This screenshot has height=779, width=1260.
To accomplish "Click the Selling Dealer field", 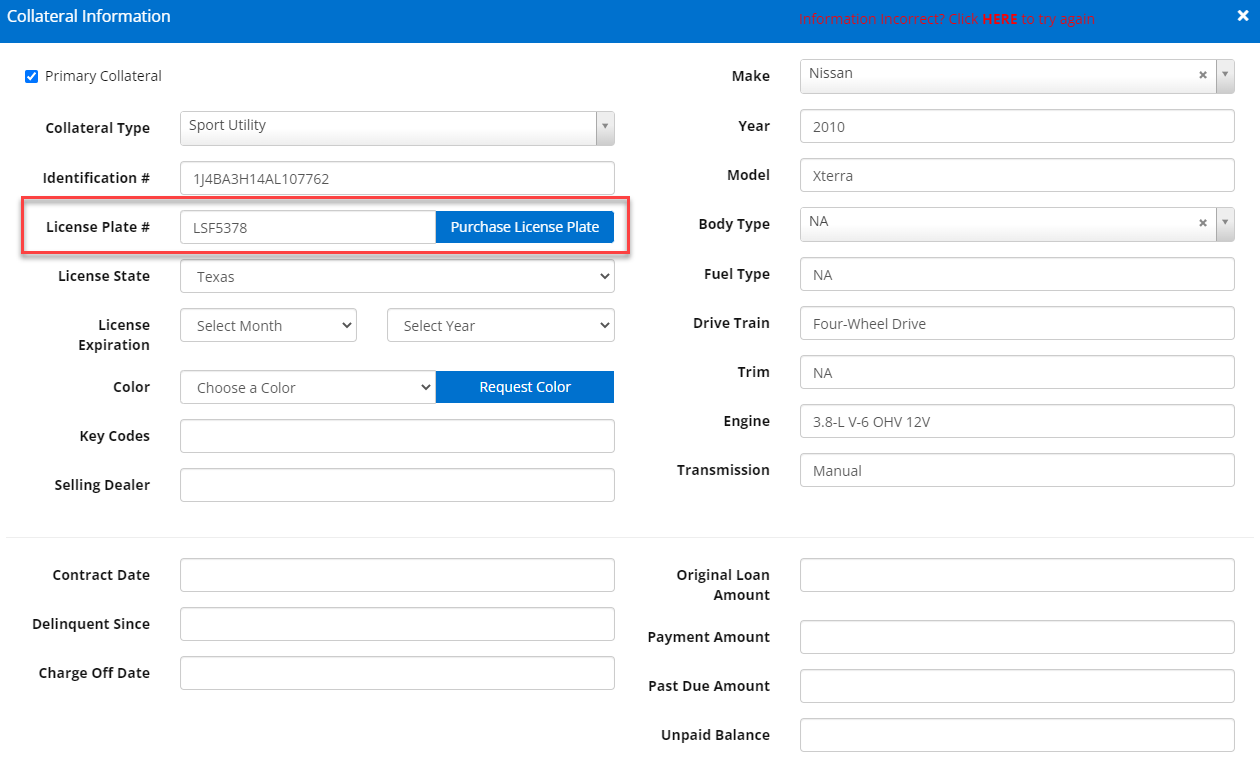I will point(397,485).
